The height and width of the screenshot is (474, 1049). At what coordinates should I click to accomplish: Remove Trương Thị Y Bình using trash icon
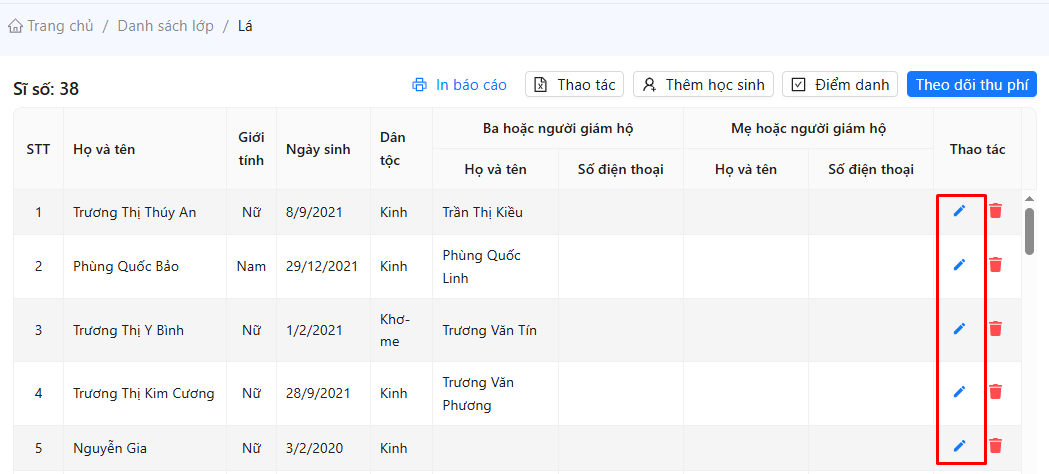pos(995,329)
